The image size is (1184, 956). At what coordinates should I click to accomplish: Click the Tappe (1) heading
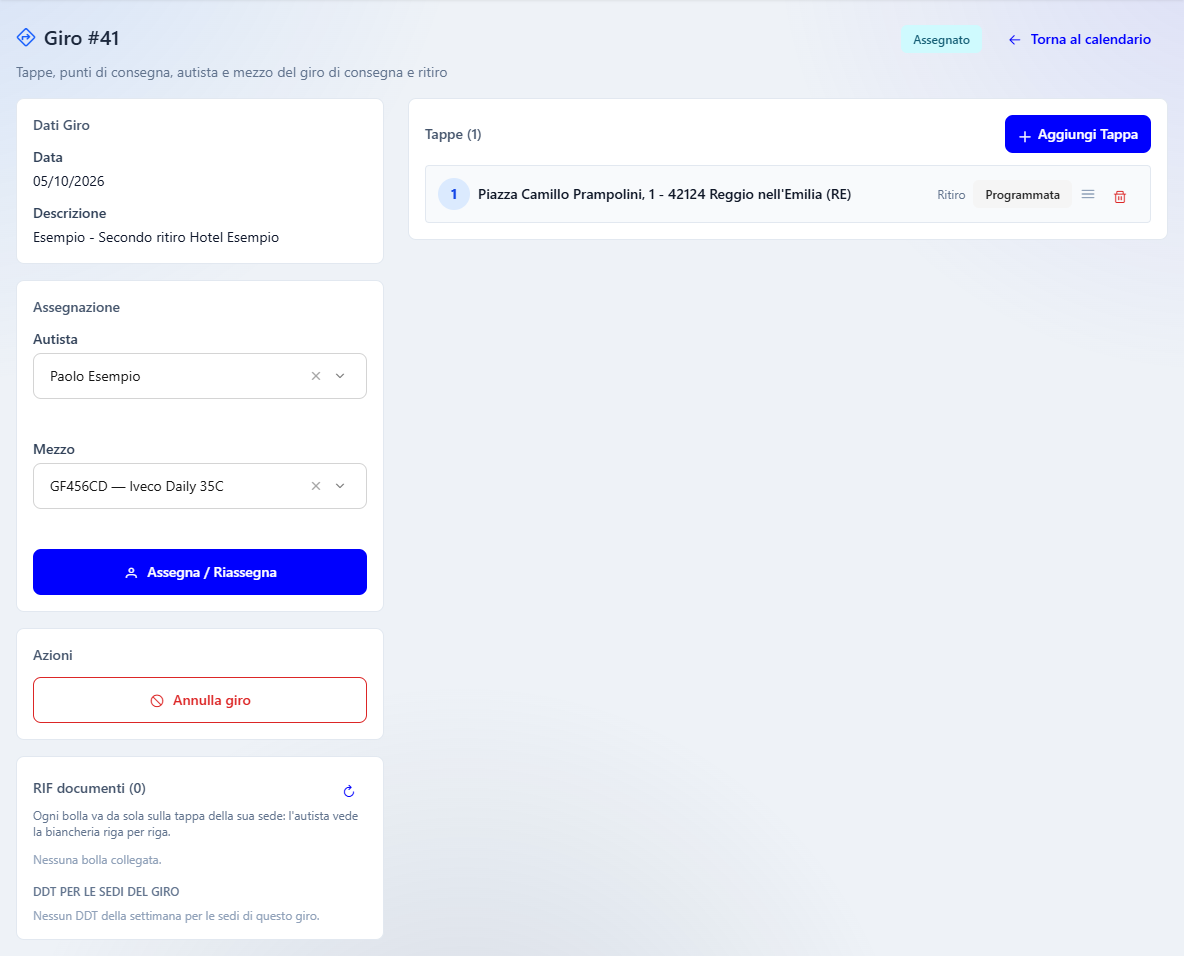[x=453, y=134]
